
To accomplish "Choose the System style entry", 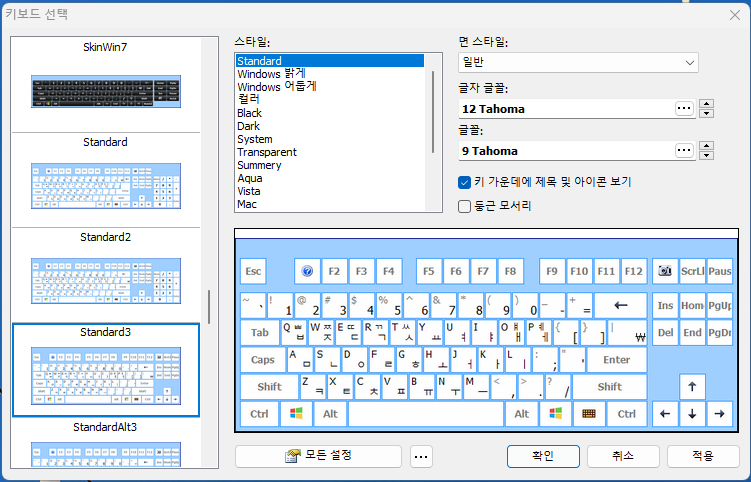I will tap(330, 139).
